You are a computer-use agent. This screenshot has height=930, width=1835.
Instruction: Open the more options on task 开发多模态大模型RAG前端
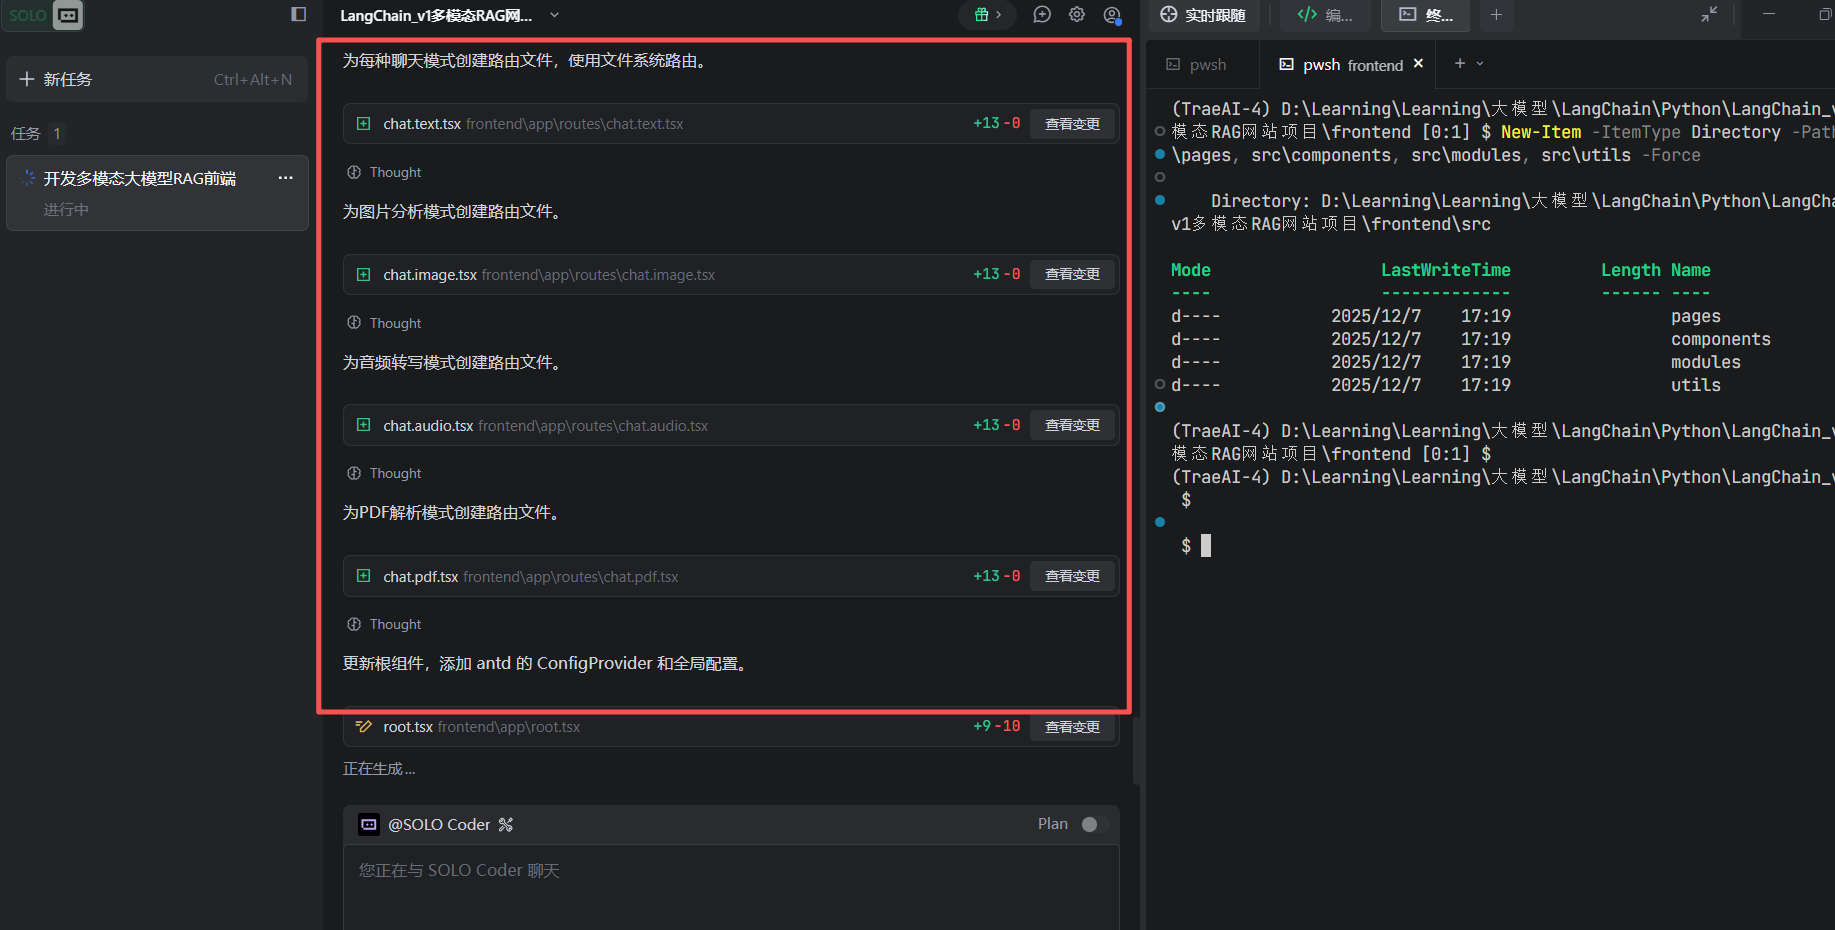(x=286, y=178)
